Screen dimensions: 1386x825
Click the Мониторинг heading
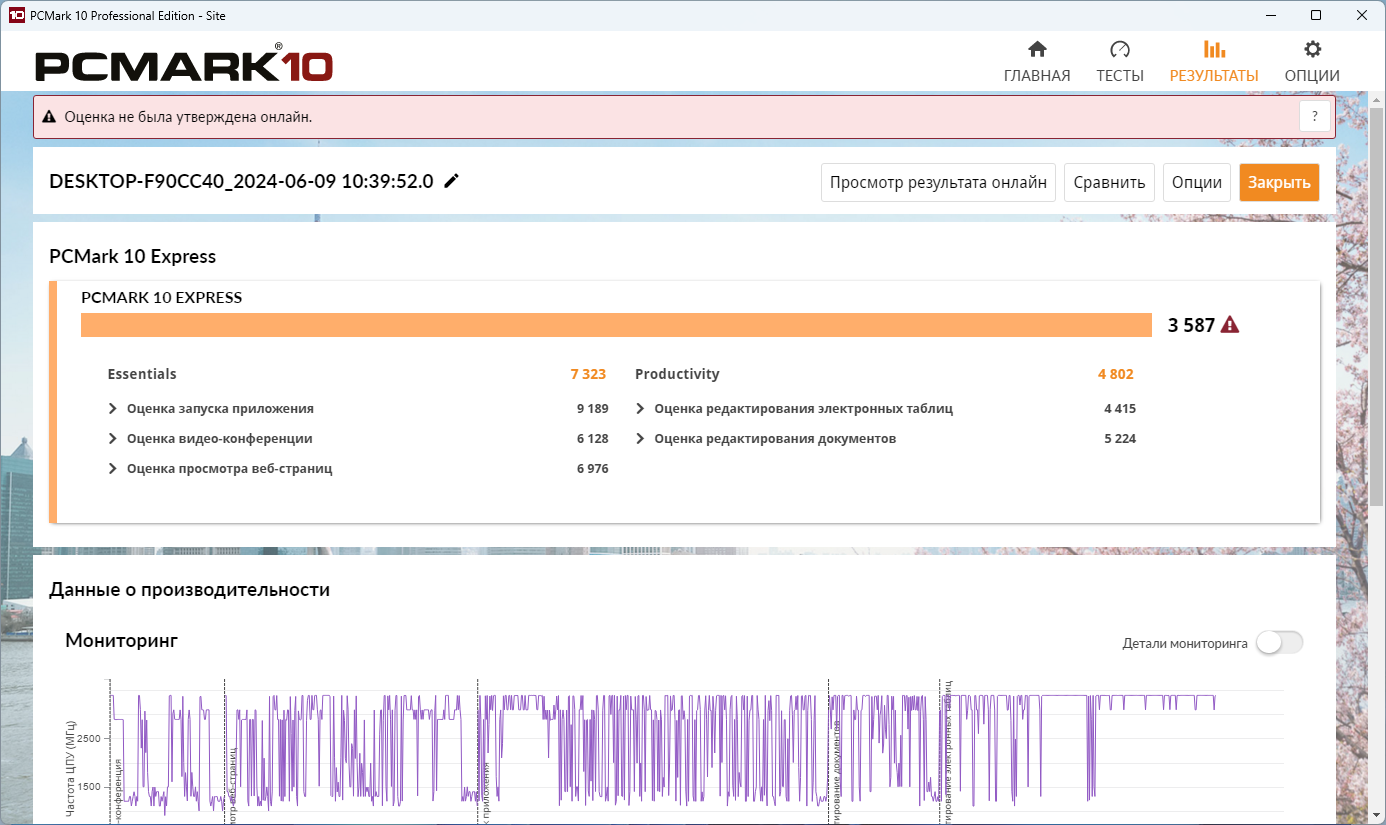pos(121,640)
